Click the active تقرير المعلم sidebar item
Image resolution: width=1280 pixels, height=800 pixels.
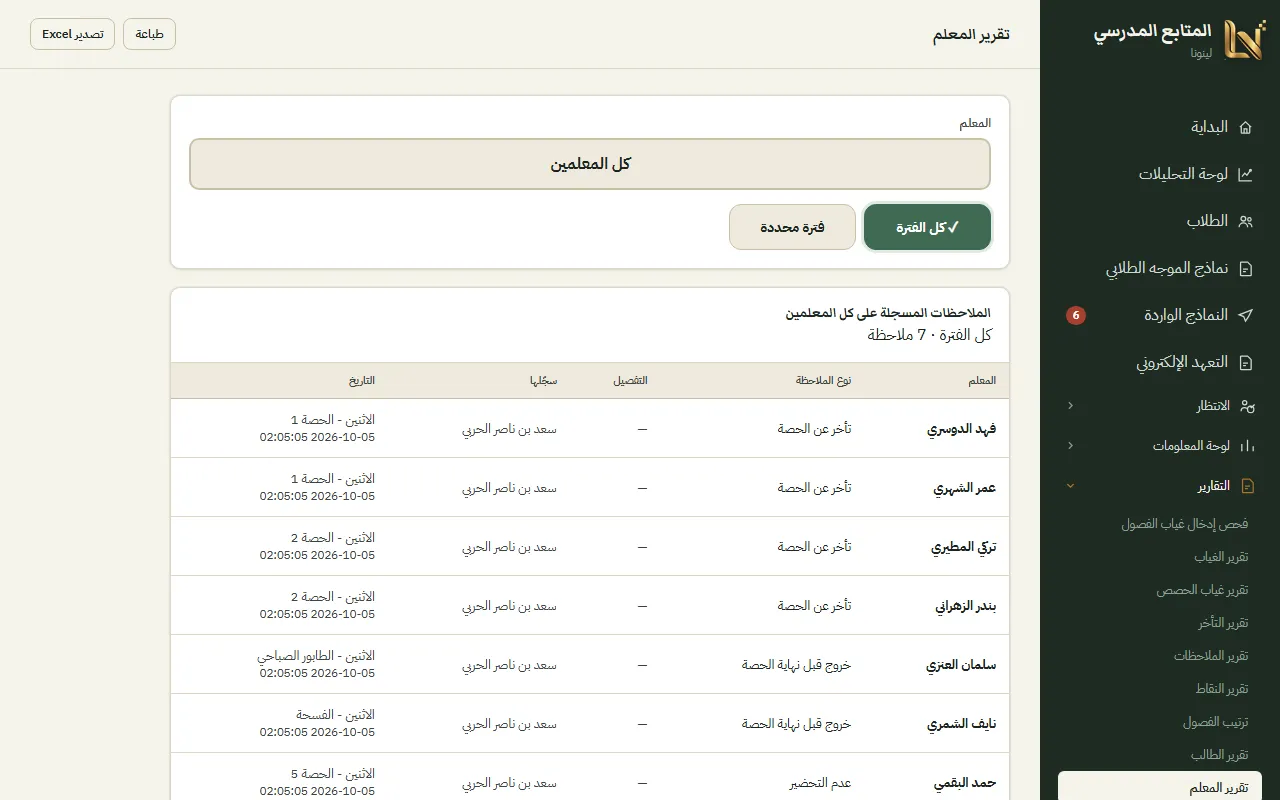coord(1160,787)
